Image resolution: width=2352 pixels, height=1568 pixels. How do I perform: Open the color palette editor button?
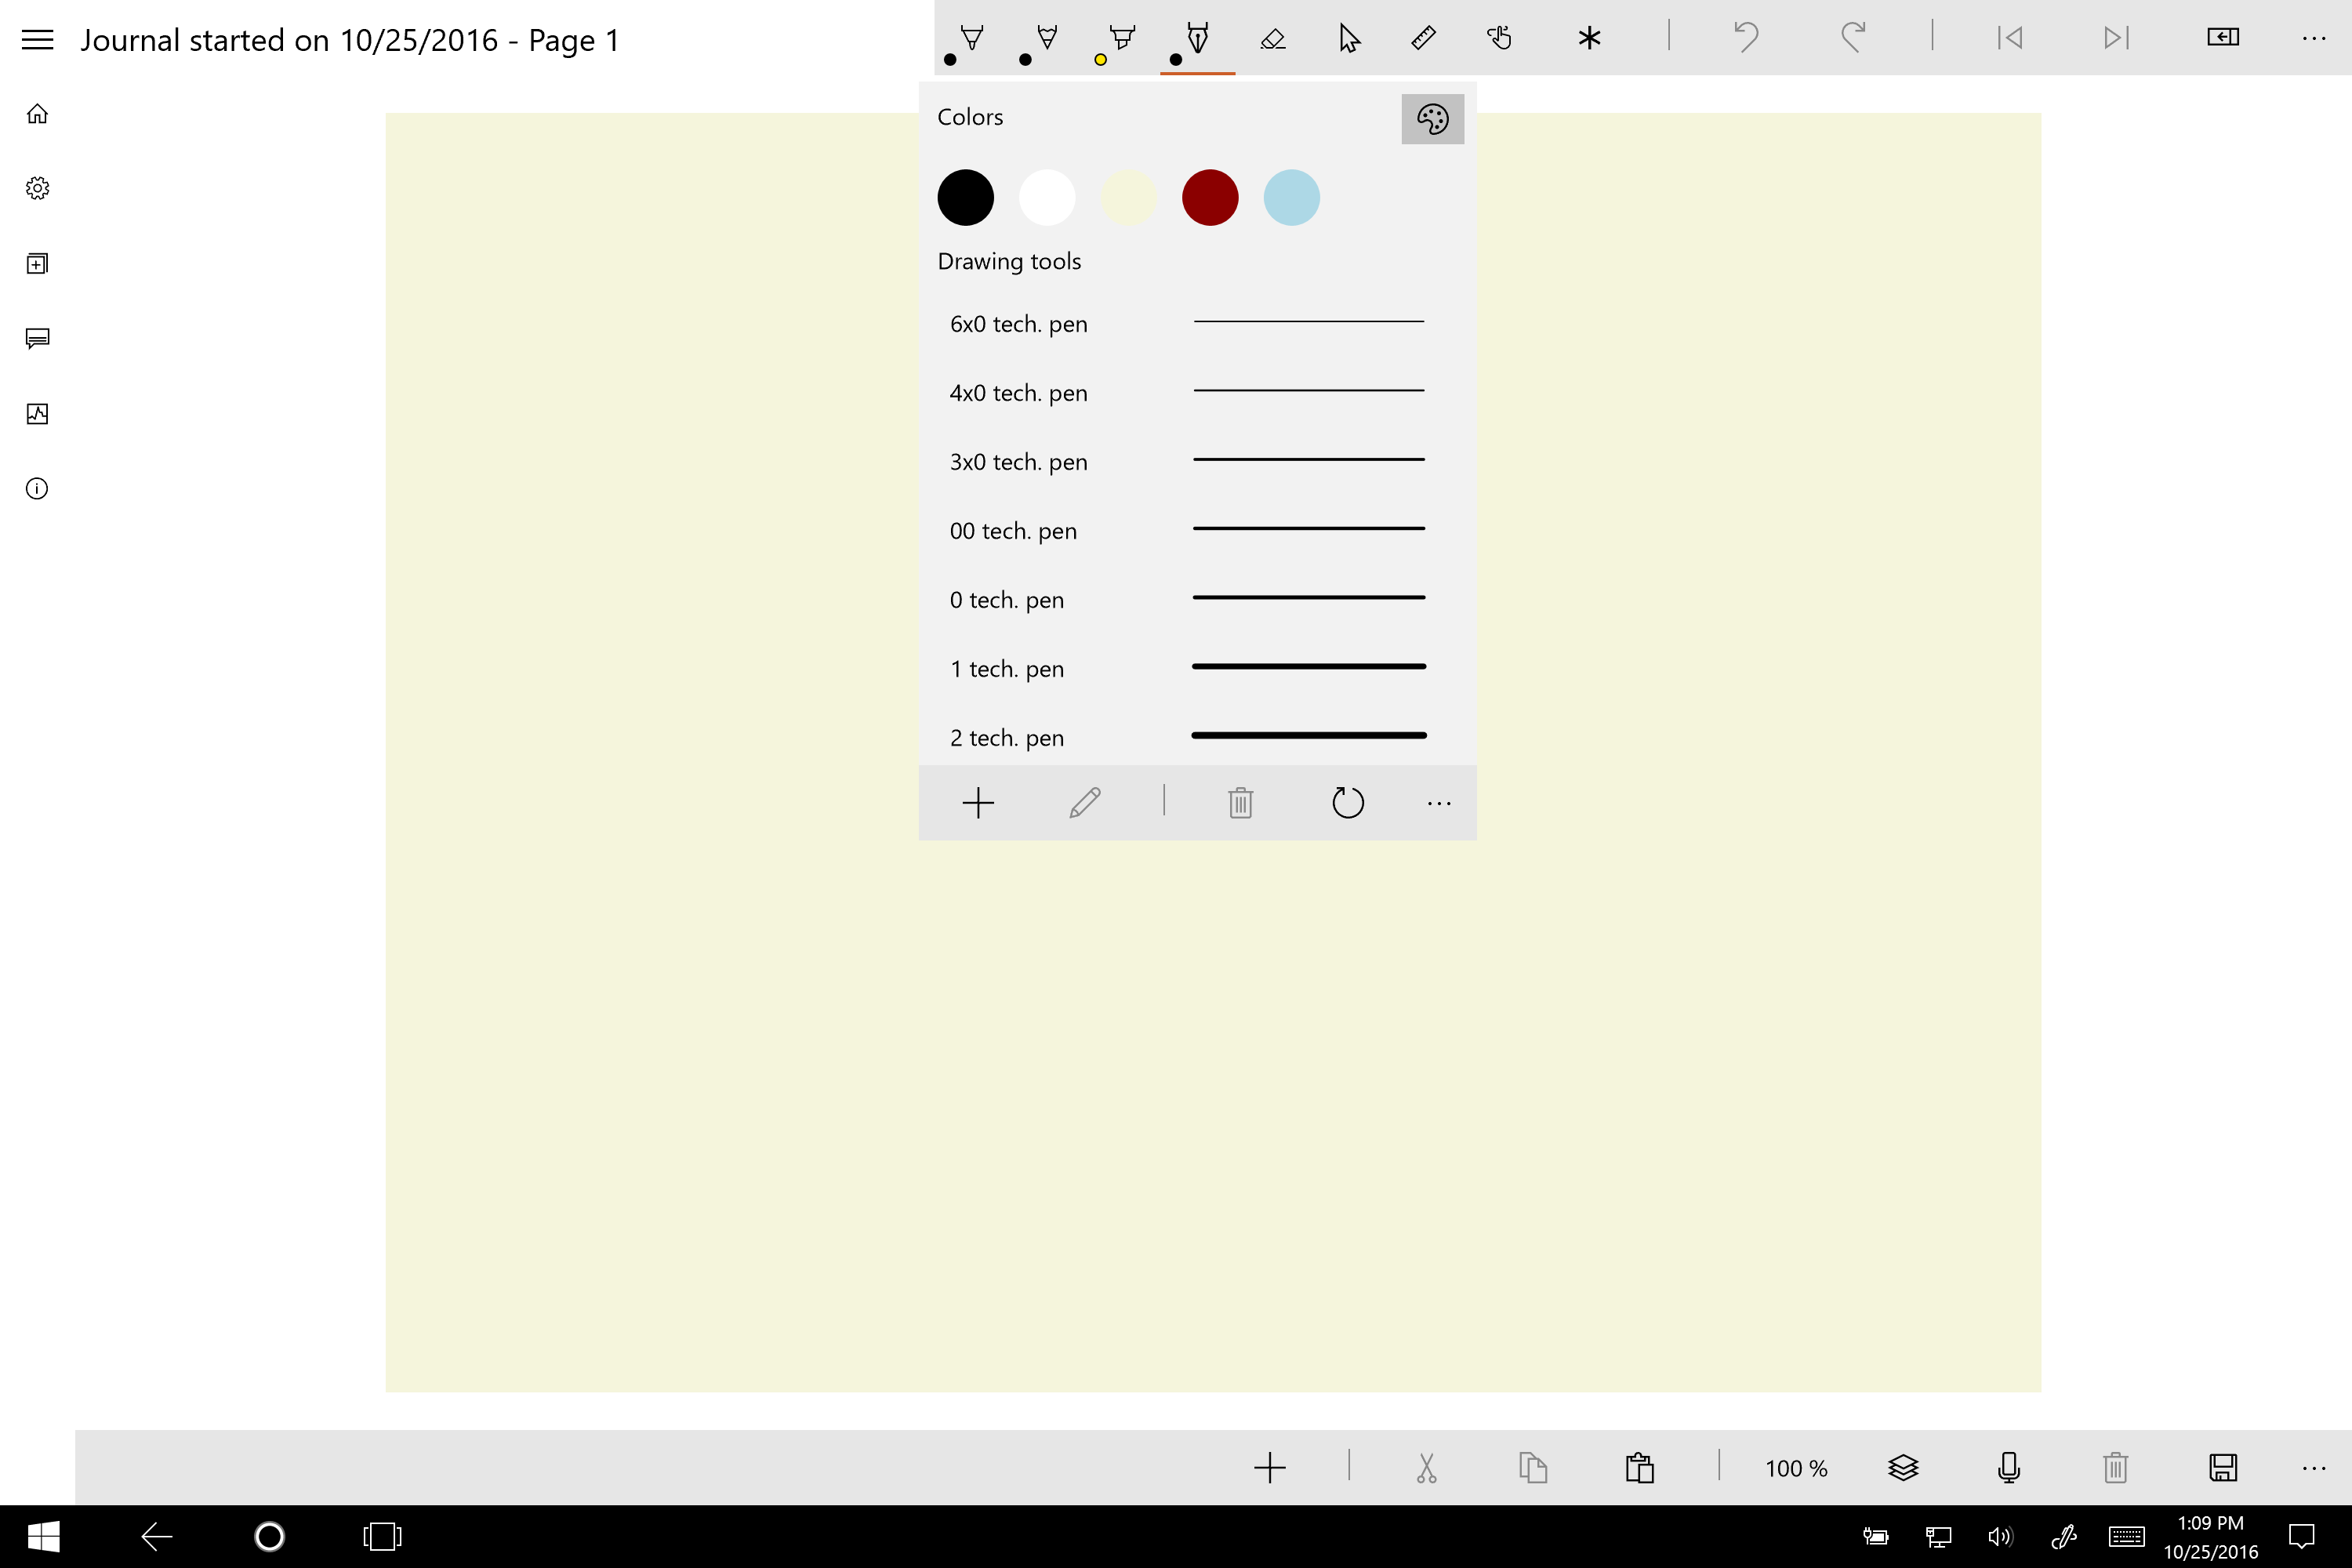coord(1432,119)
